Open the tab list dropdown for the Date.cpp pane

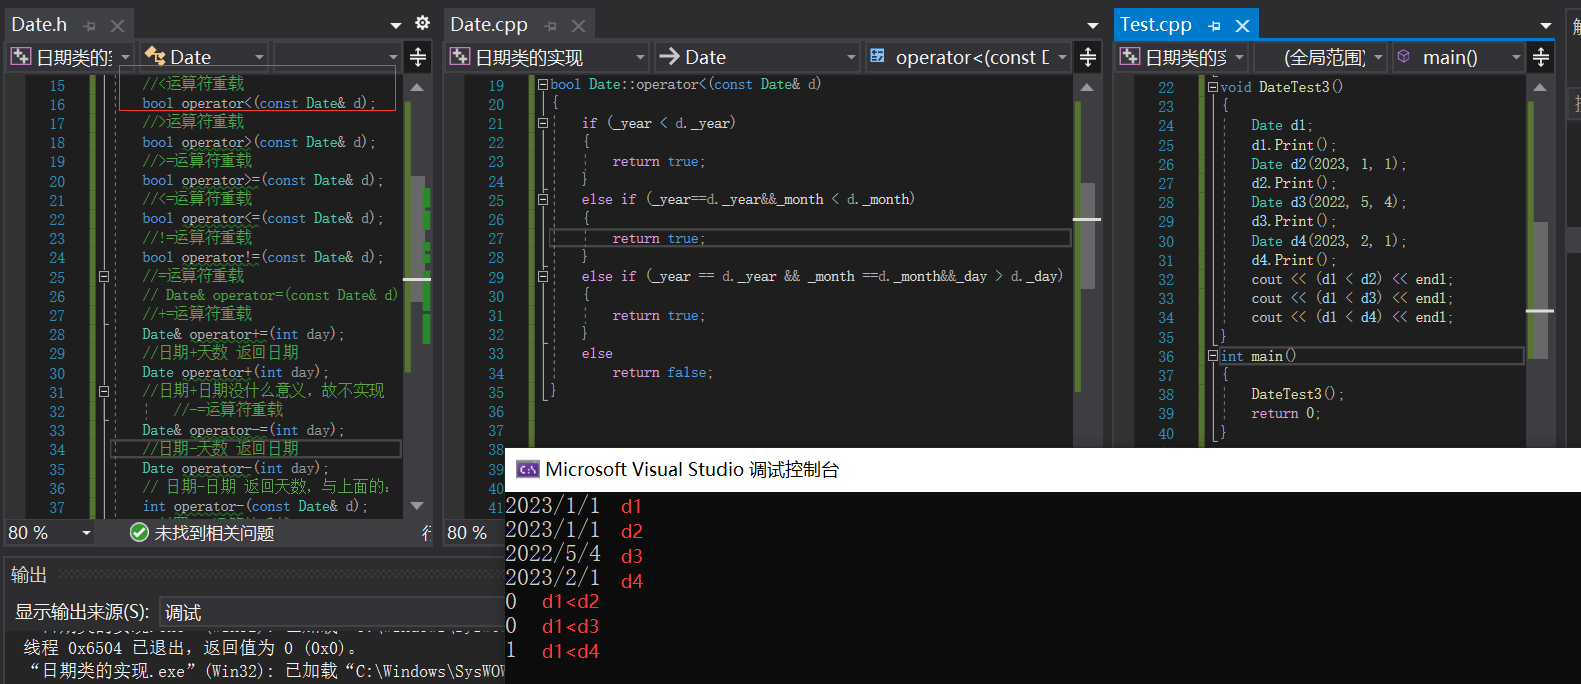click(x=1092, y=25)
